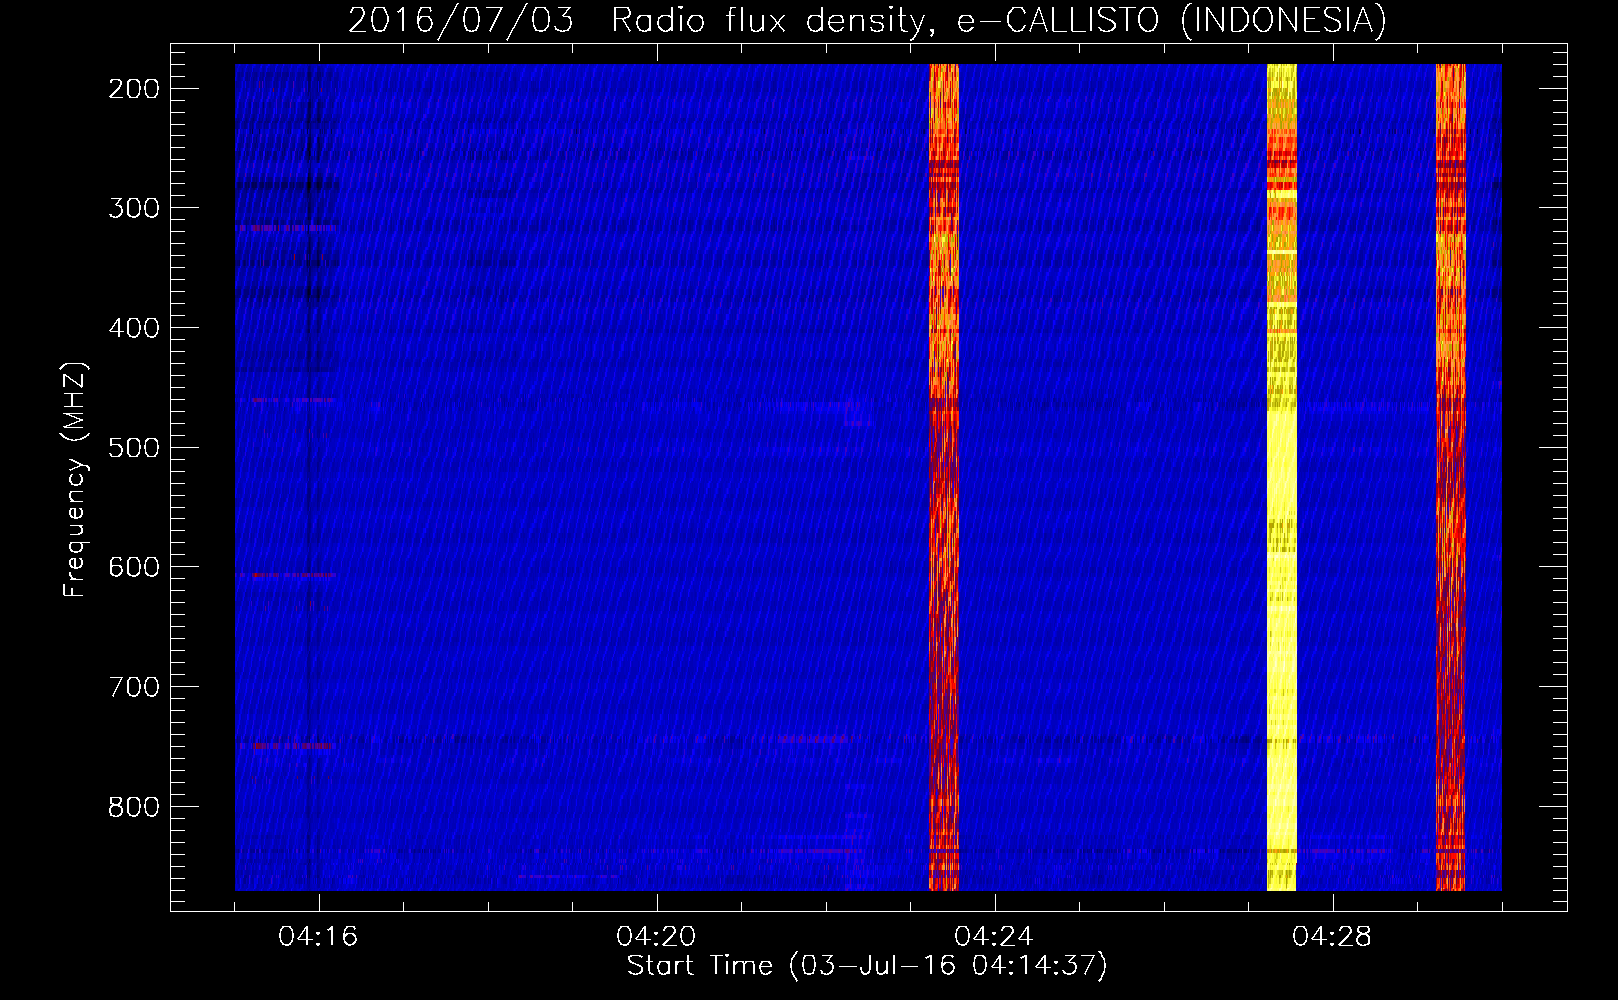Image resolution: width=1618 pixels, height=1000 pixels.
Task: Click the 200 frequency tick label
Action: click(134, 89)
